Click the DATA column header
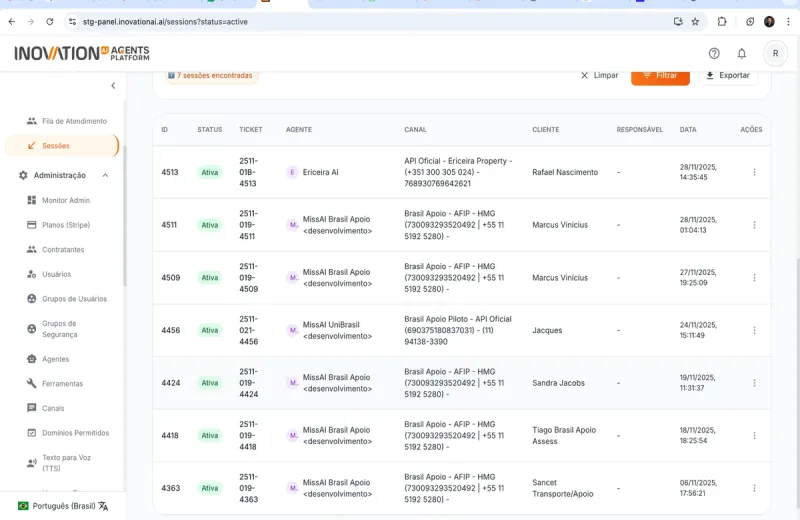Image resolution: width=800 pixels, height=520 pixels. pyautogui.click(x=688, y=130)
